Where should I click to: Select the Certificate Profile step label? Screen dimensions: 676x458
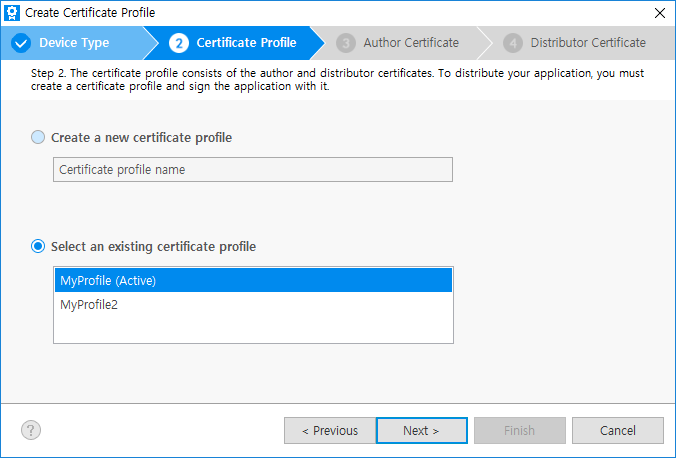[x=246, y=43]
